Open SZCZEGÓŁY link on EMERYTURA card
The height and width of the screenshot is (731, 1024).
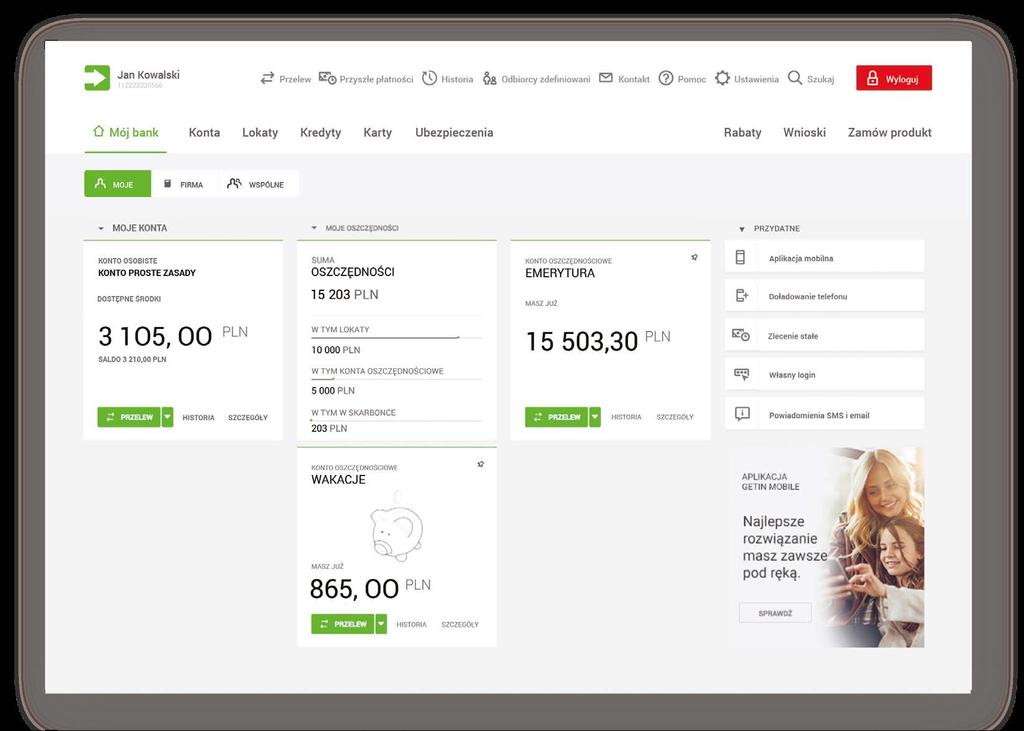(x=675, y=417)
